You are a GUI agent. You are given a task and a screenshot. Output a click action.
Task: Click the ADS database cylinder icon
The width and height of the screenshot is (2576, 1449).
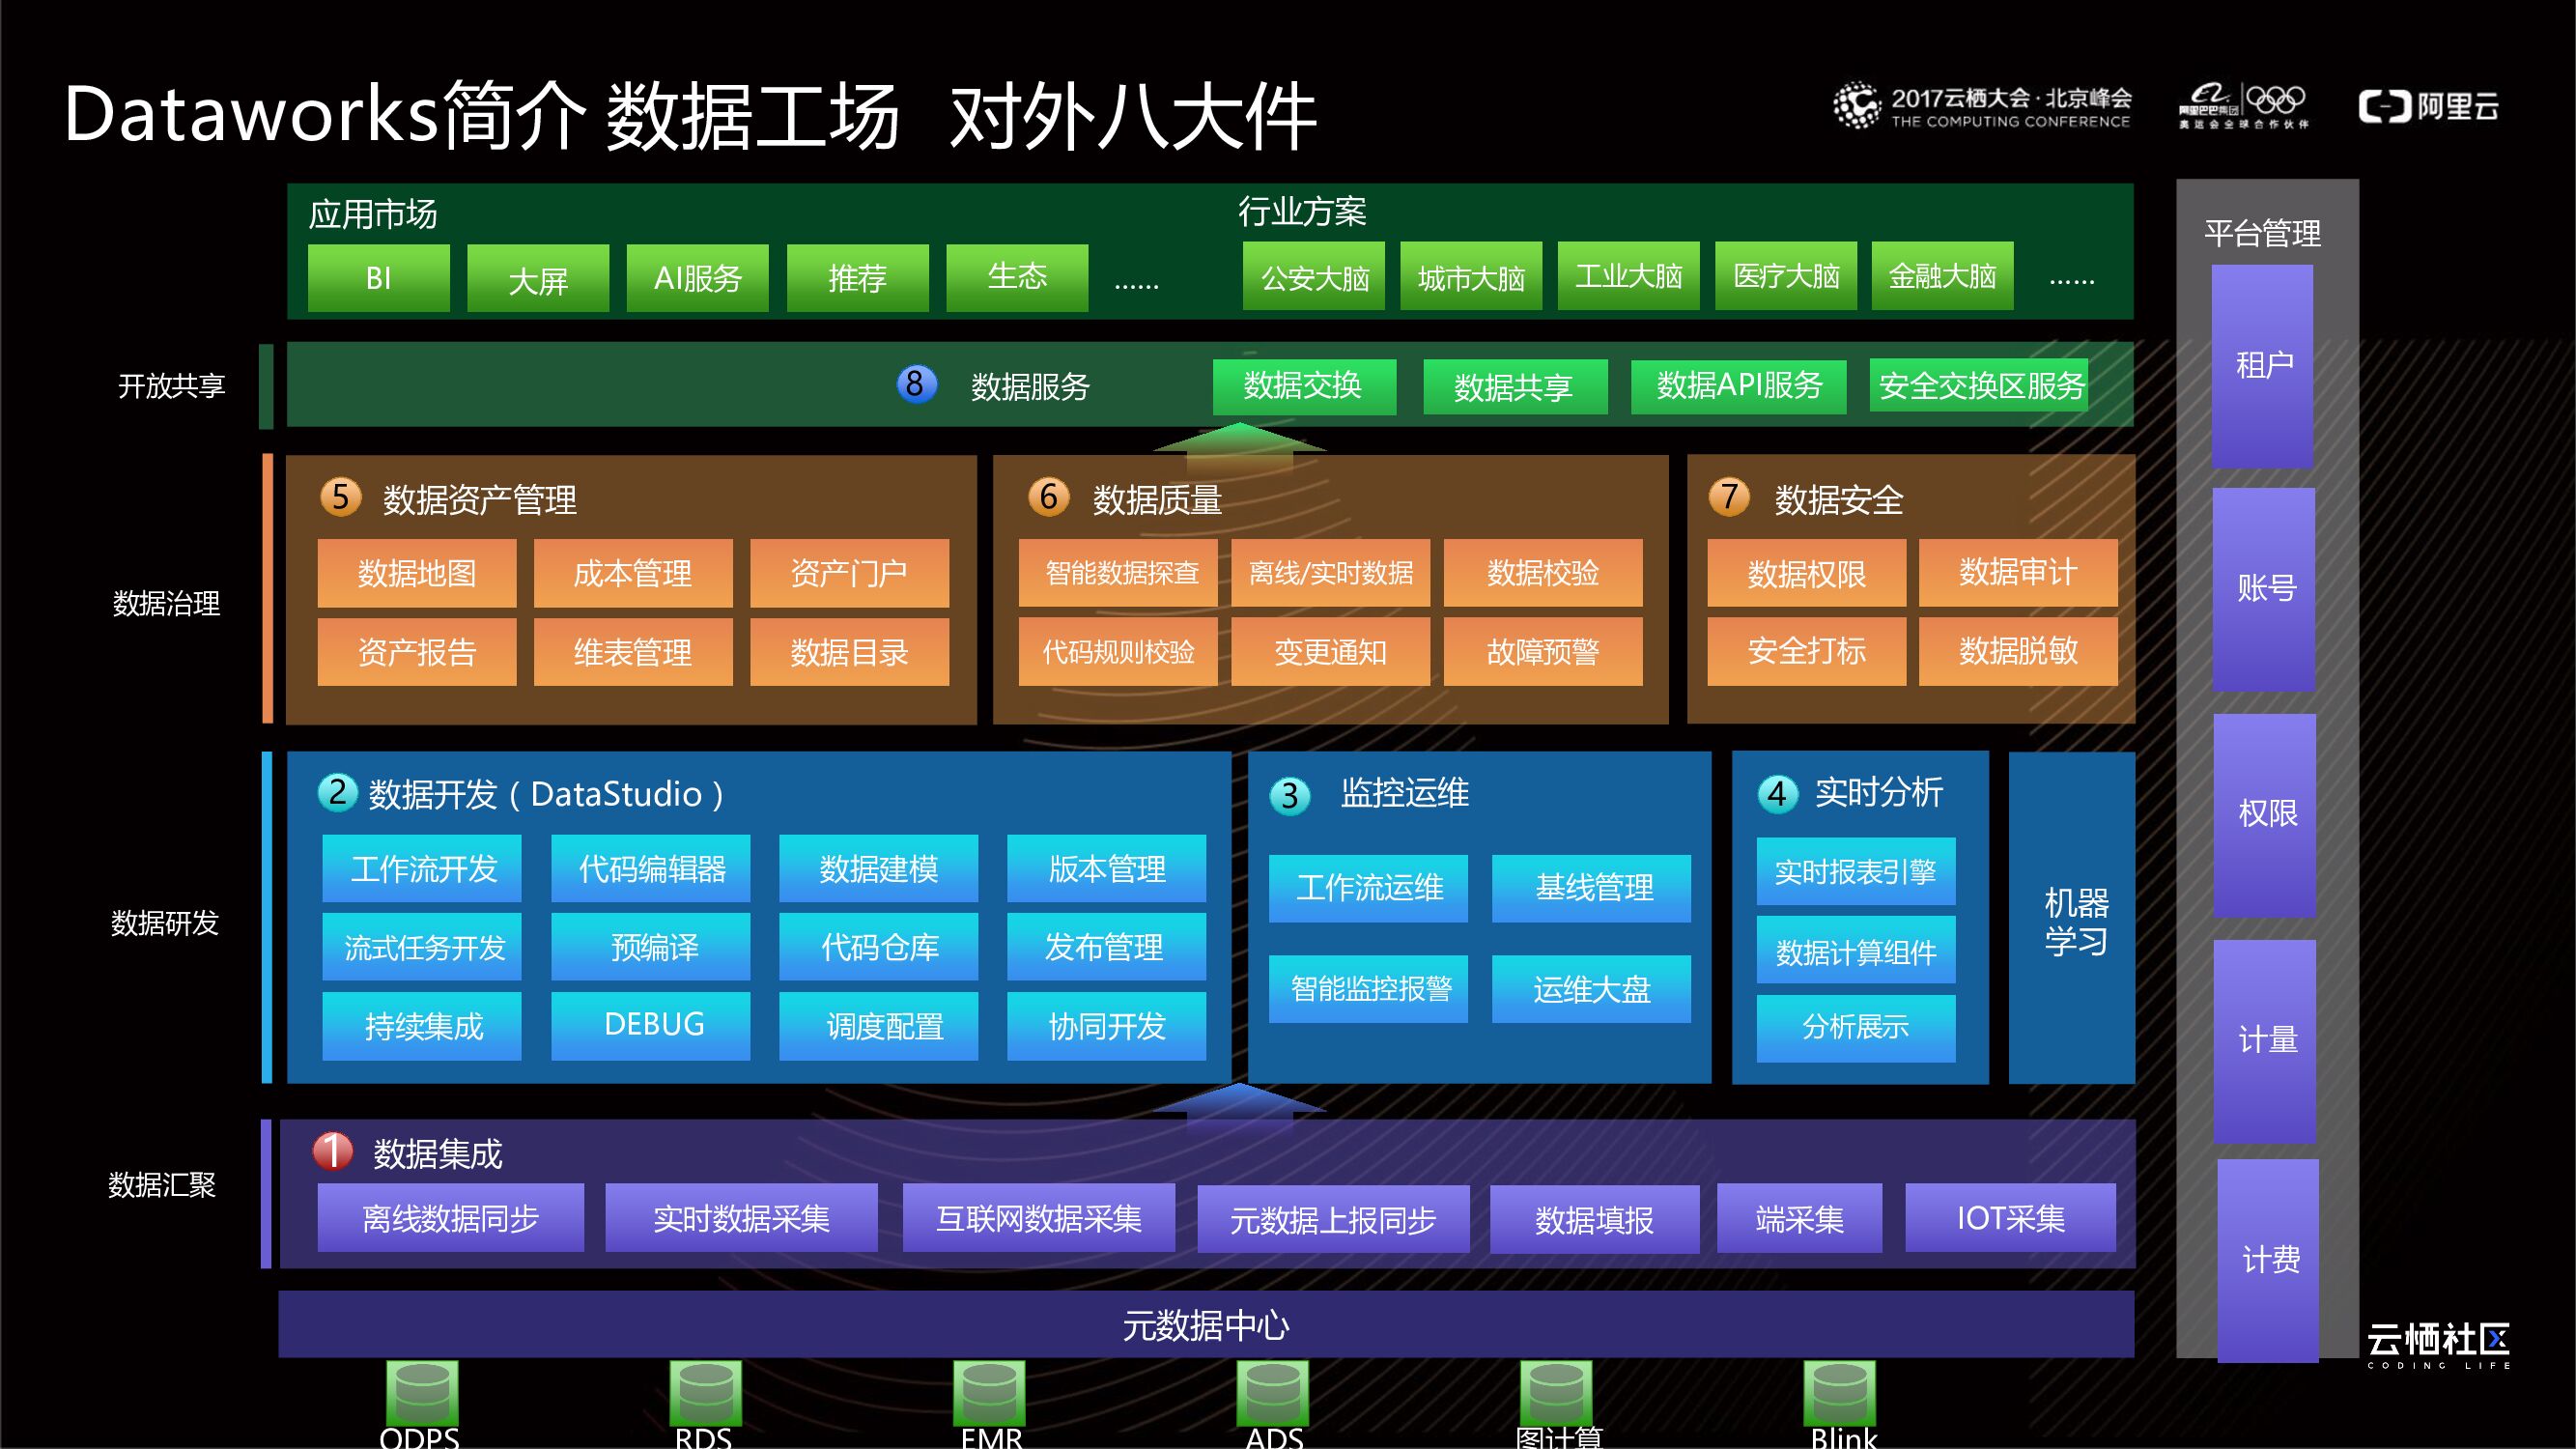click(1272, 1392)
